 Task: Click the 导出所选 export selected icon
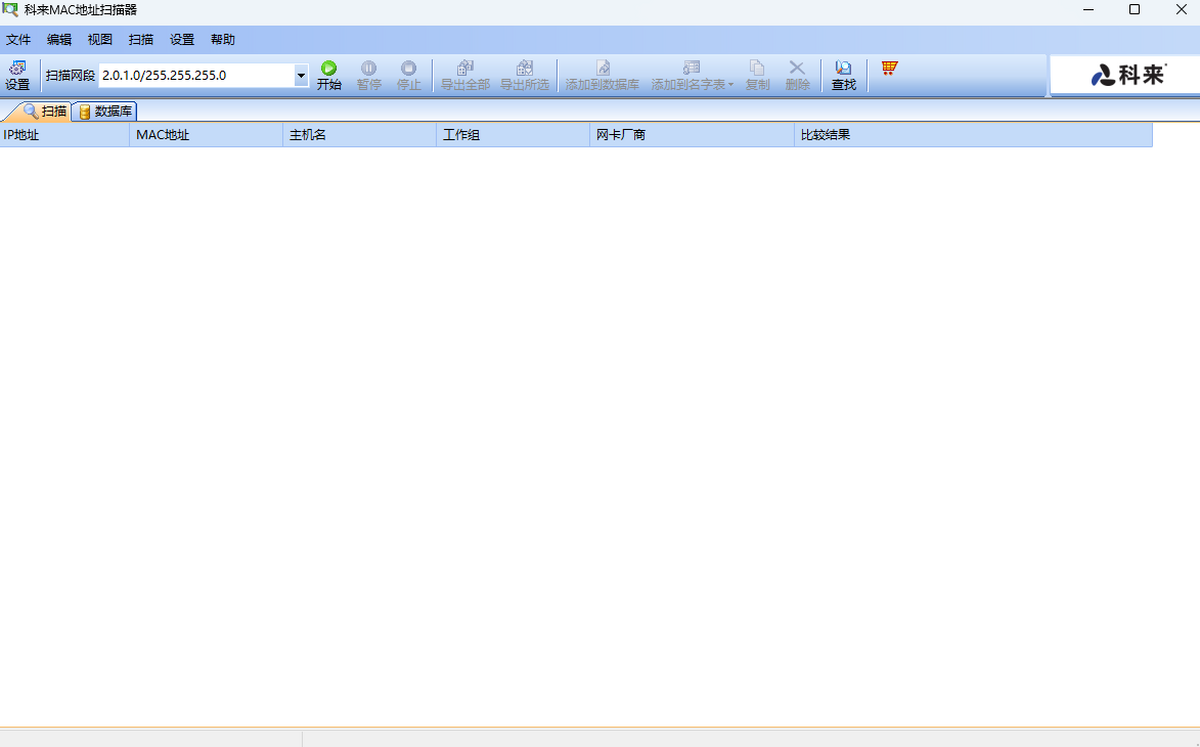tap(524, 75)
